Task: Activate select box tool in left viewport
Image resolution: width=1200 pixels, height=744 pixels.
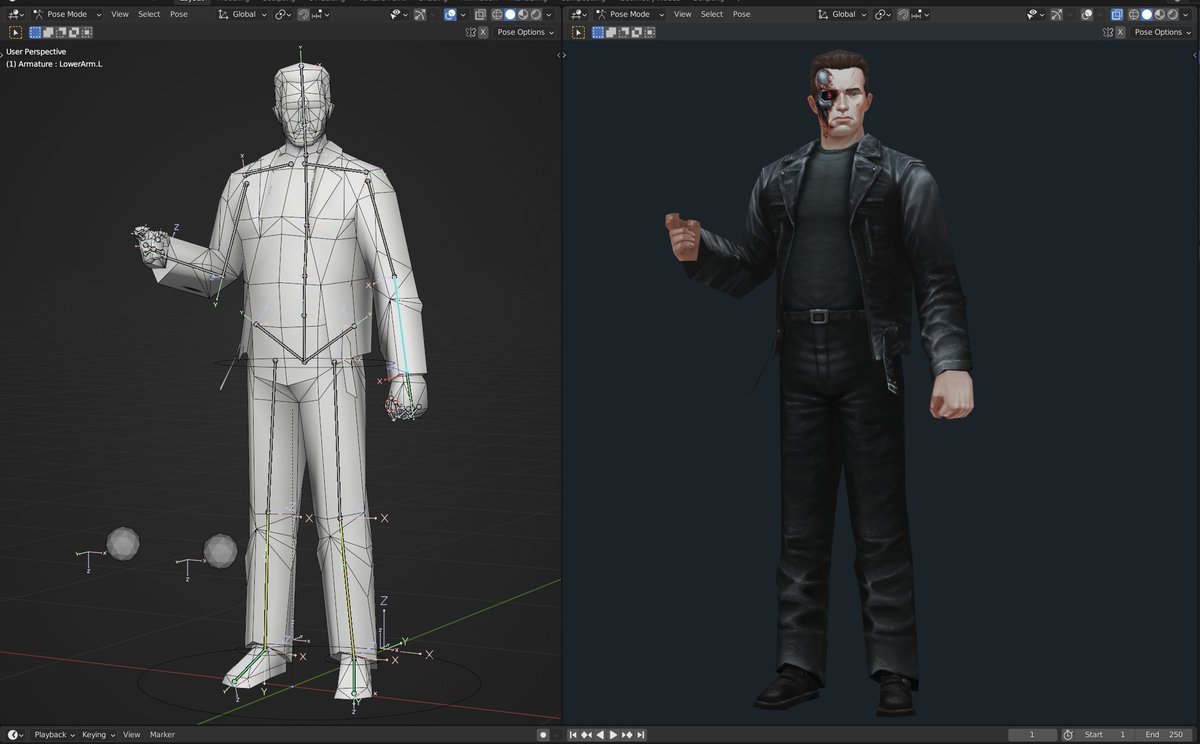Action: pyautogui.click(x=15, y=32)
